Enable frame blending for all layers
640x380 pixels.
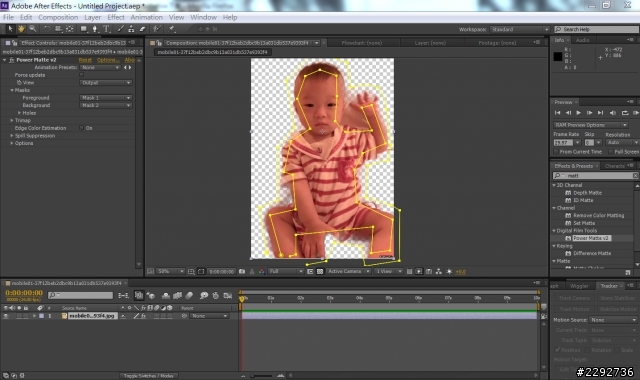[x=177, y=295]
